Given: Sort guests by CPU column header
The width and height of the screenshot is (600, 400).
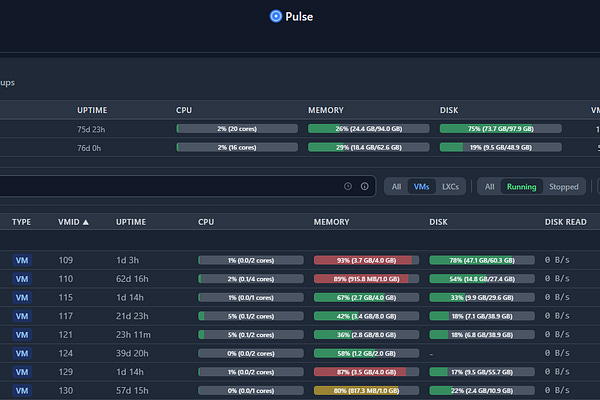Looking at the screenshot, I should point(206,222).
